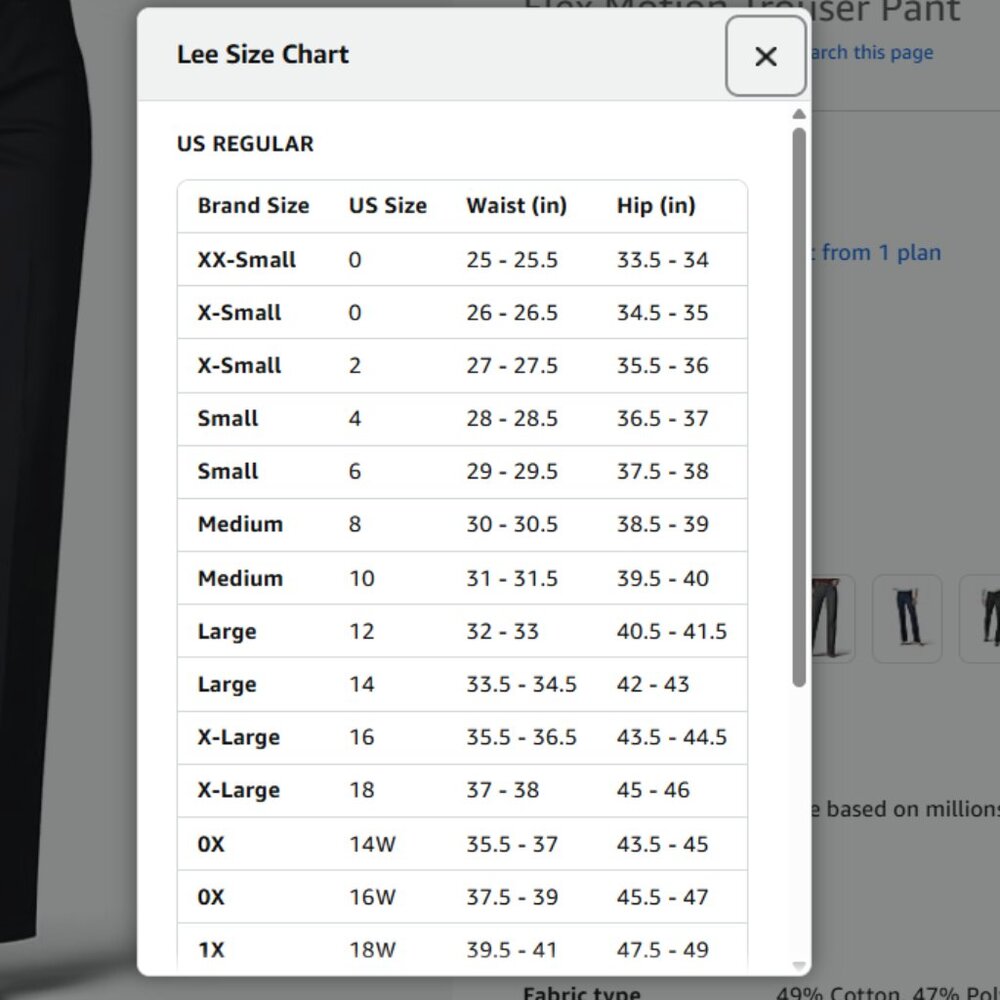
Task: Click X-Large row US size '18'
Action: [362, 790]
